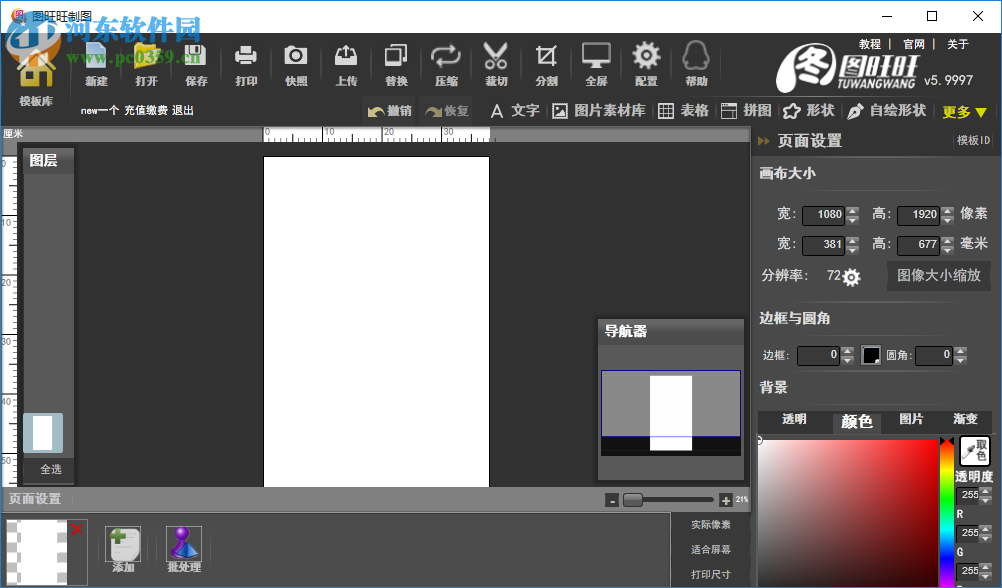Viewport: 1002px width, 588px height.
Task: Open the 关于 about link
Action: click(958, 44)
